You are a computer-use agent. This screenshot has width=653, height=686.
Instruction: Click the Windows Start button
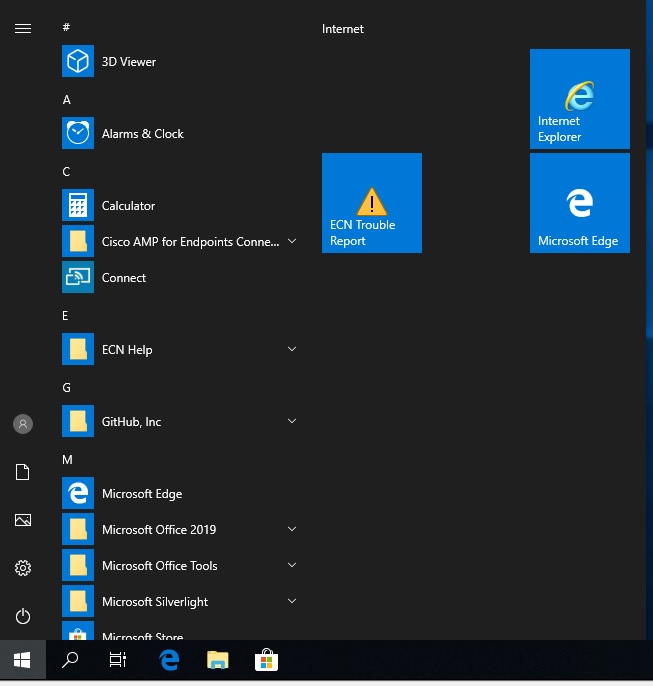[22, 660]
